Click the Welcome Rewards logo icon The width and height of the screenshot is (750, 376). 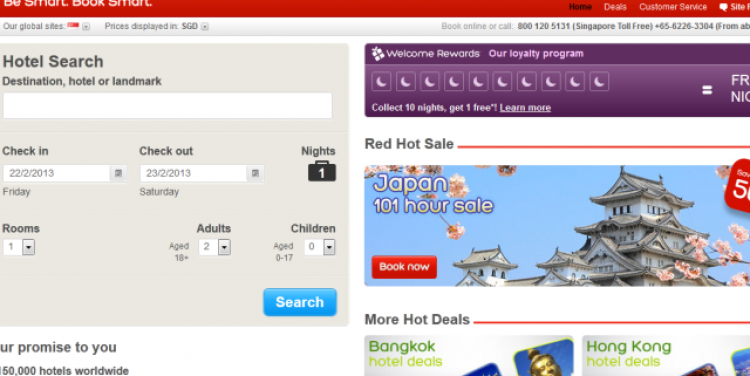coord(378,54)
